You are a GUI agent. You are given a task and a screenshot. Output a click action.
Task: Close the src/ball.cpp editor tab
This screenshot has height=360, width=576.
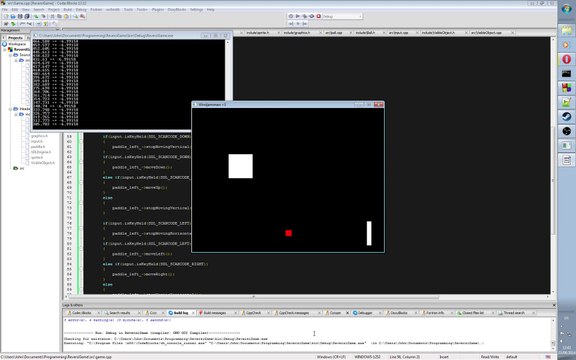coord(351,33)
